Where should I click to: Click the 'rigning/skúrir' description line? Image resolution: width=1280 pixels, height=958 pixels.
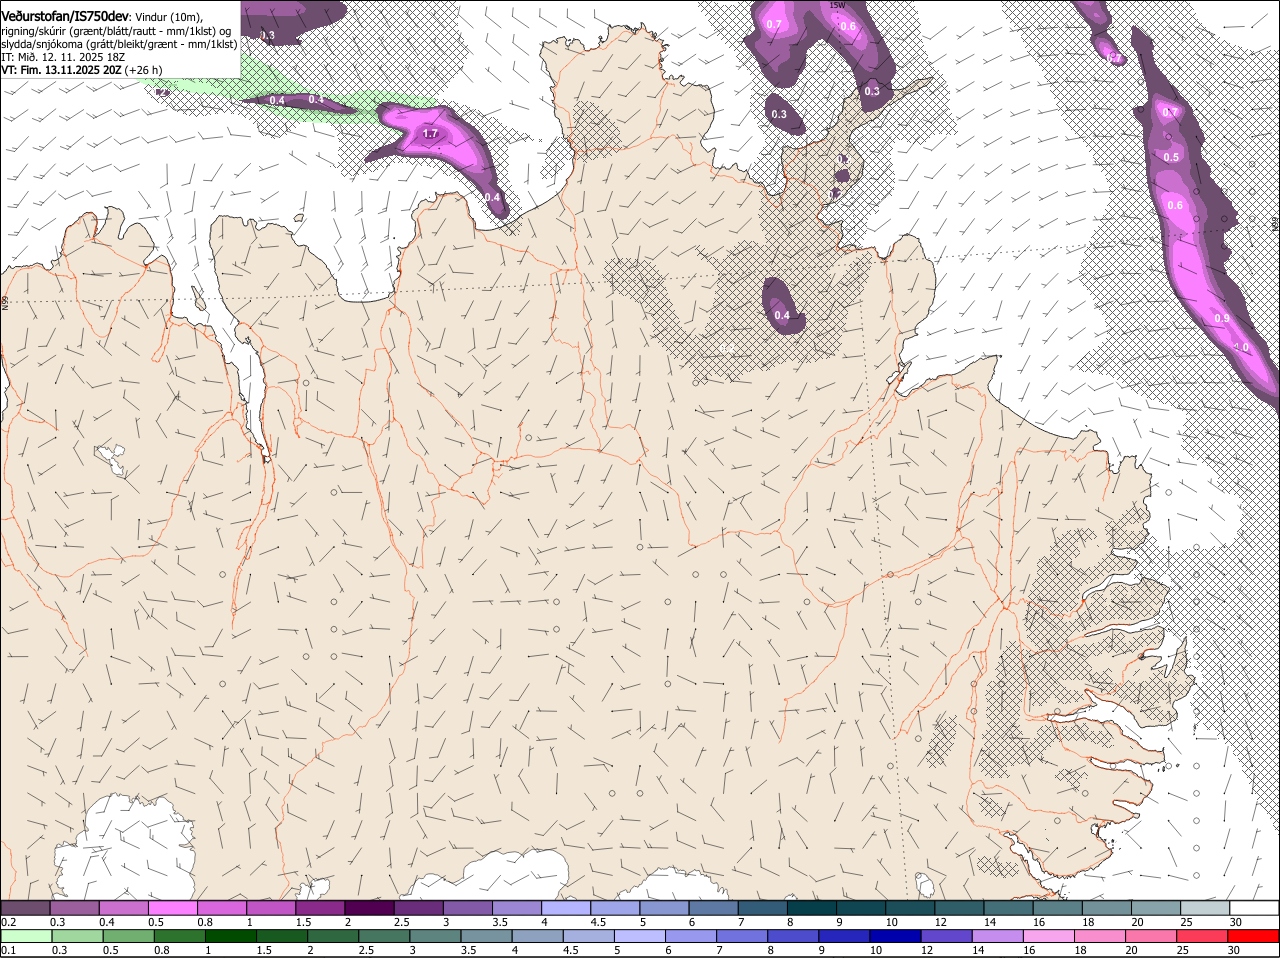coord(118,31)
